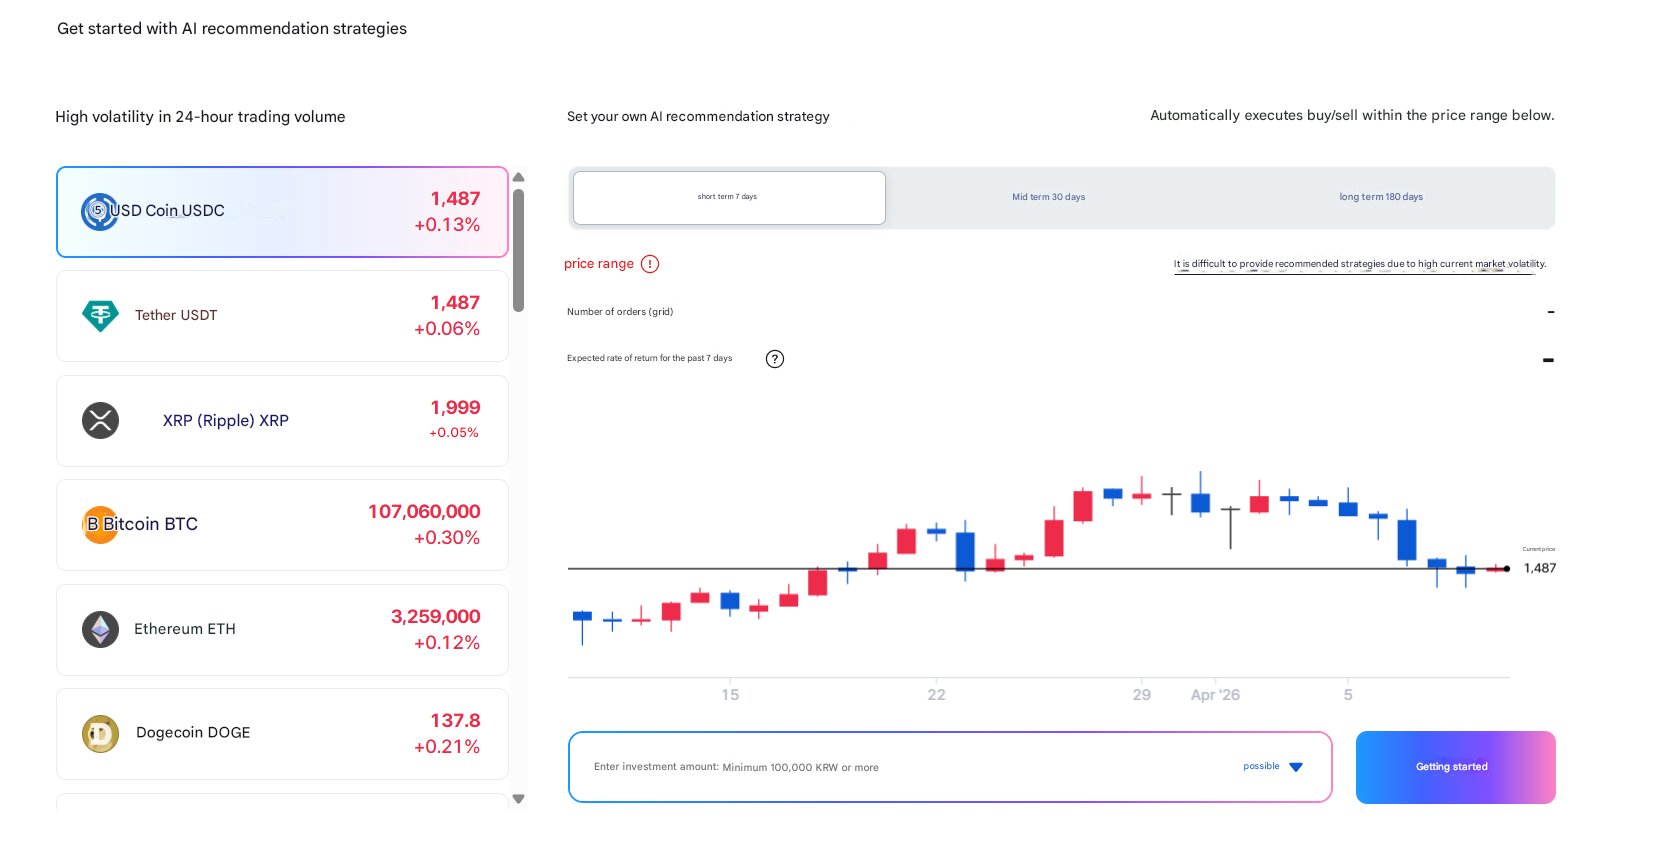Image resolution: width=1668 pixels, height=841 pixels.
Task: Click the USD Coin USDC coin icon
Action: point(99,212)
